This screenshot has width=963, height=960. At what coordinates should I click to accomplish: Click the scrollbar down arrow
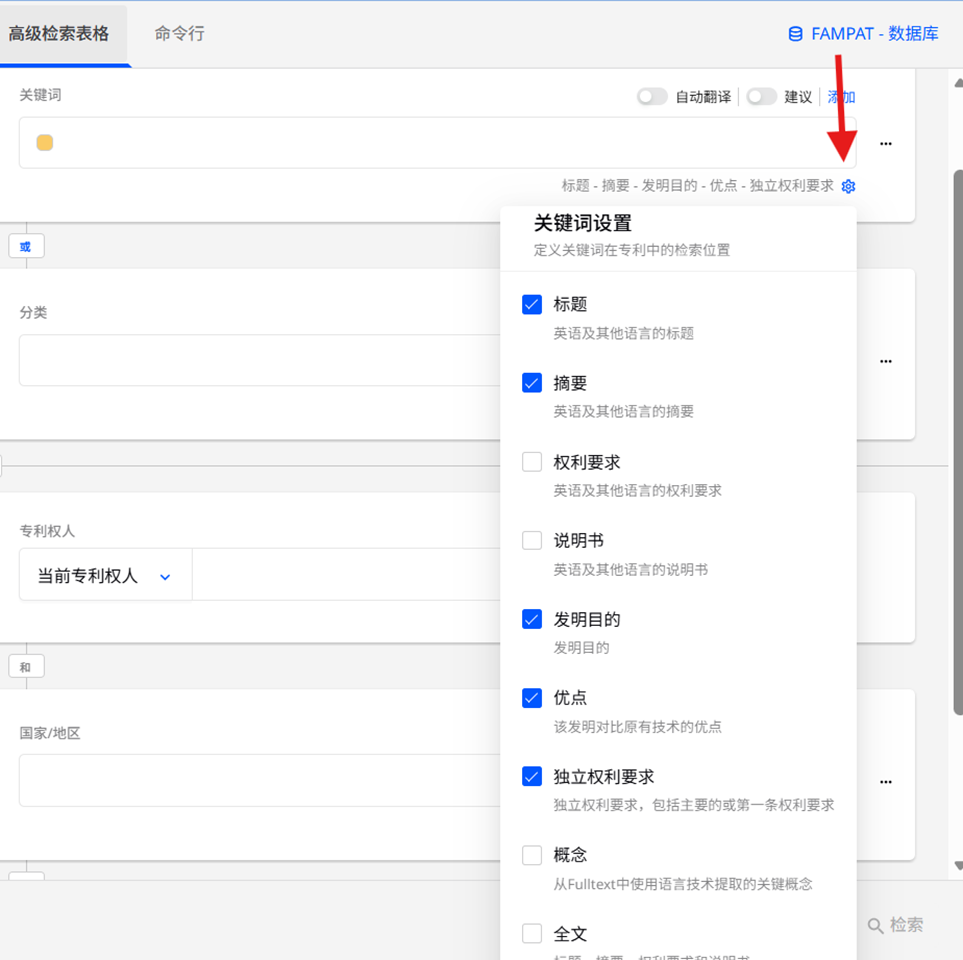point(958,866)
